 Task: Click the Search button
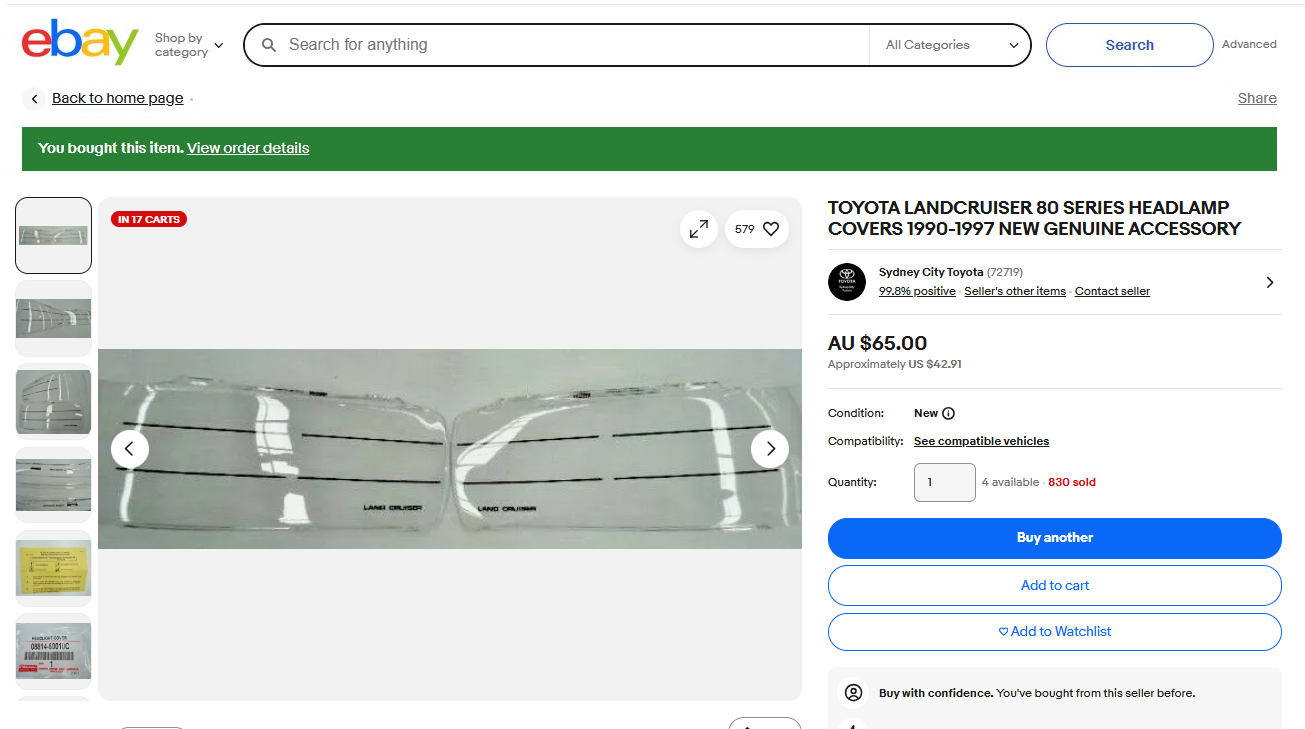pos(1129,45)
